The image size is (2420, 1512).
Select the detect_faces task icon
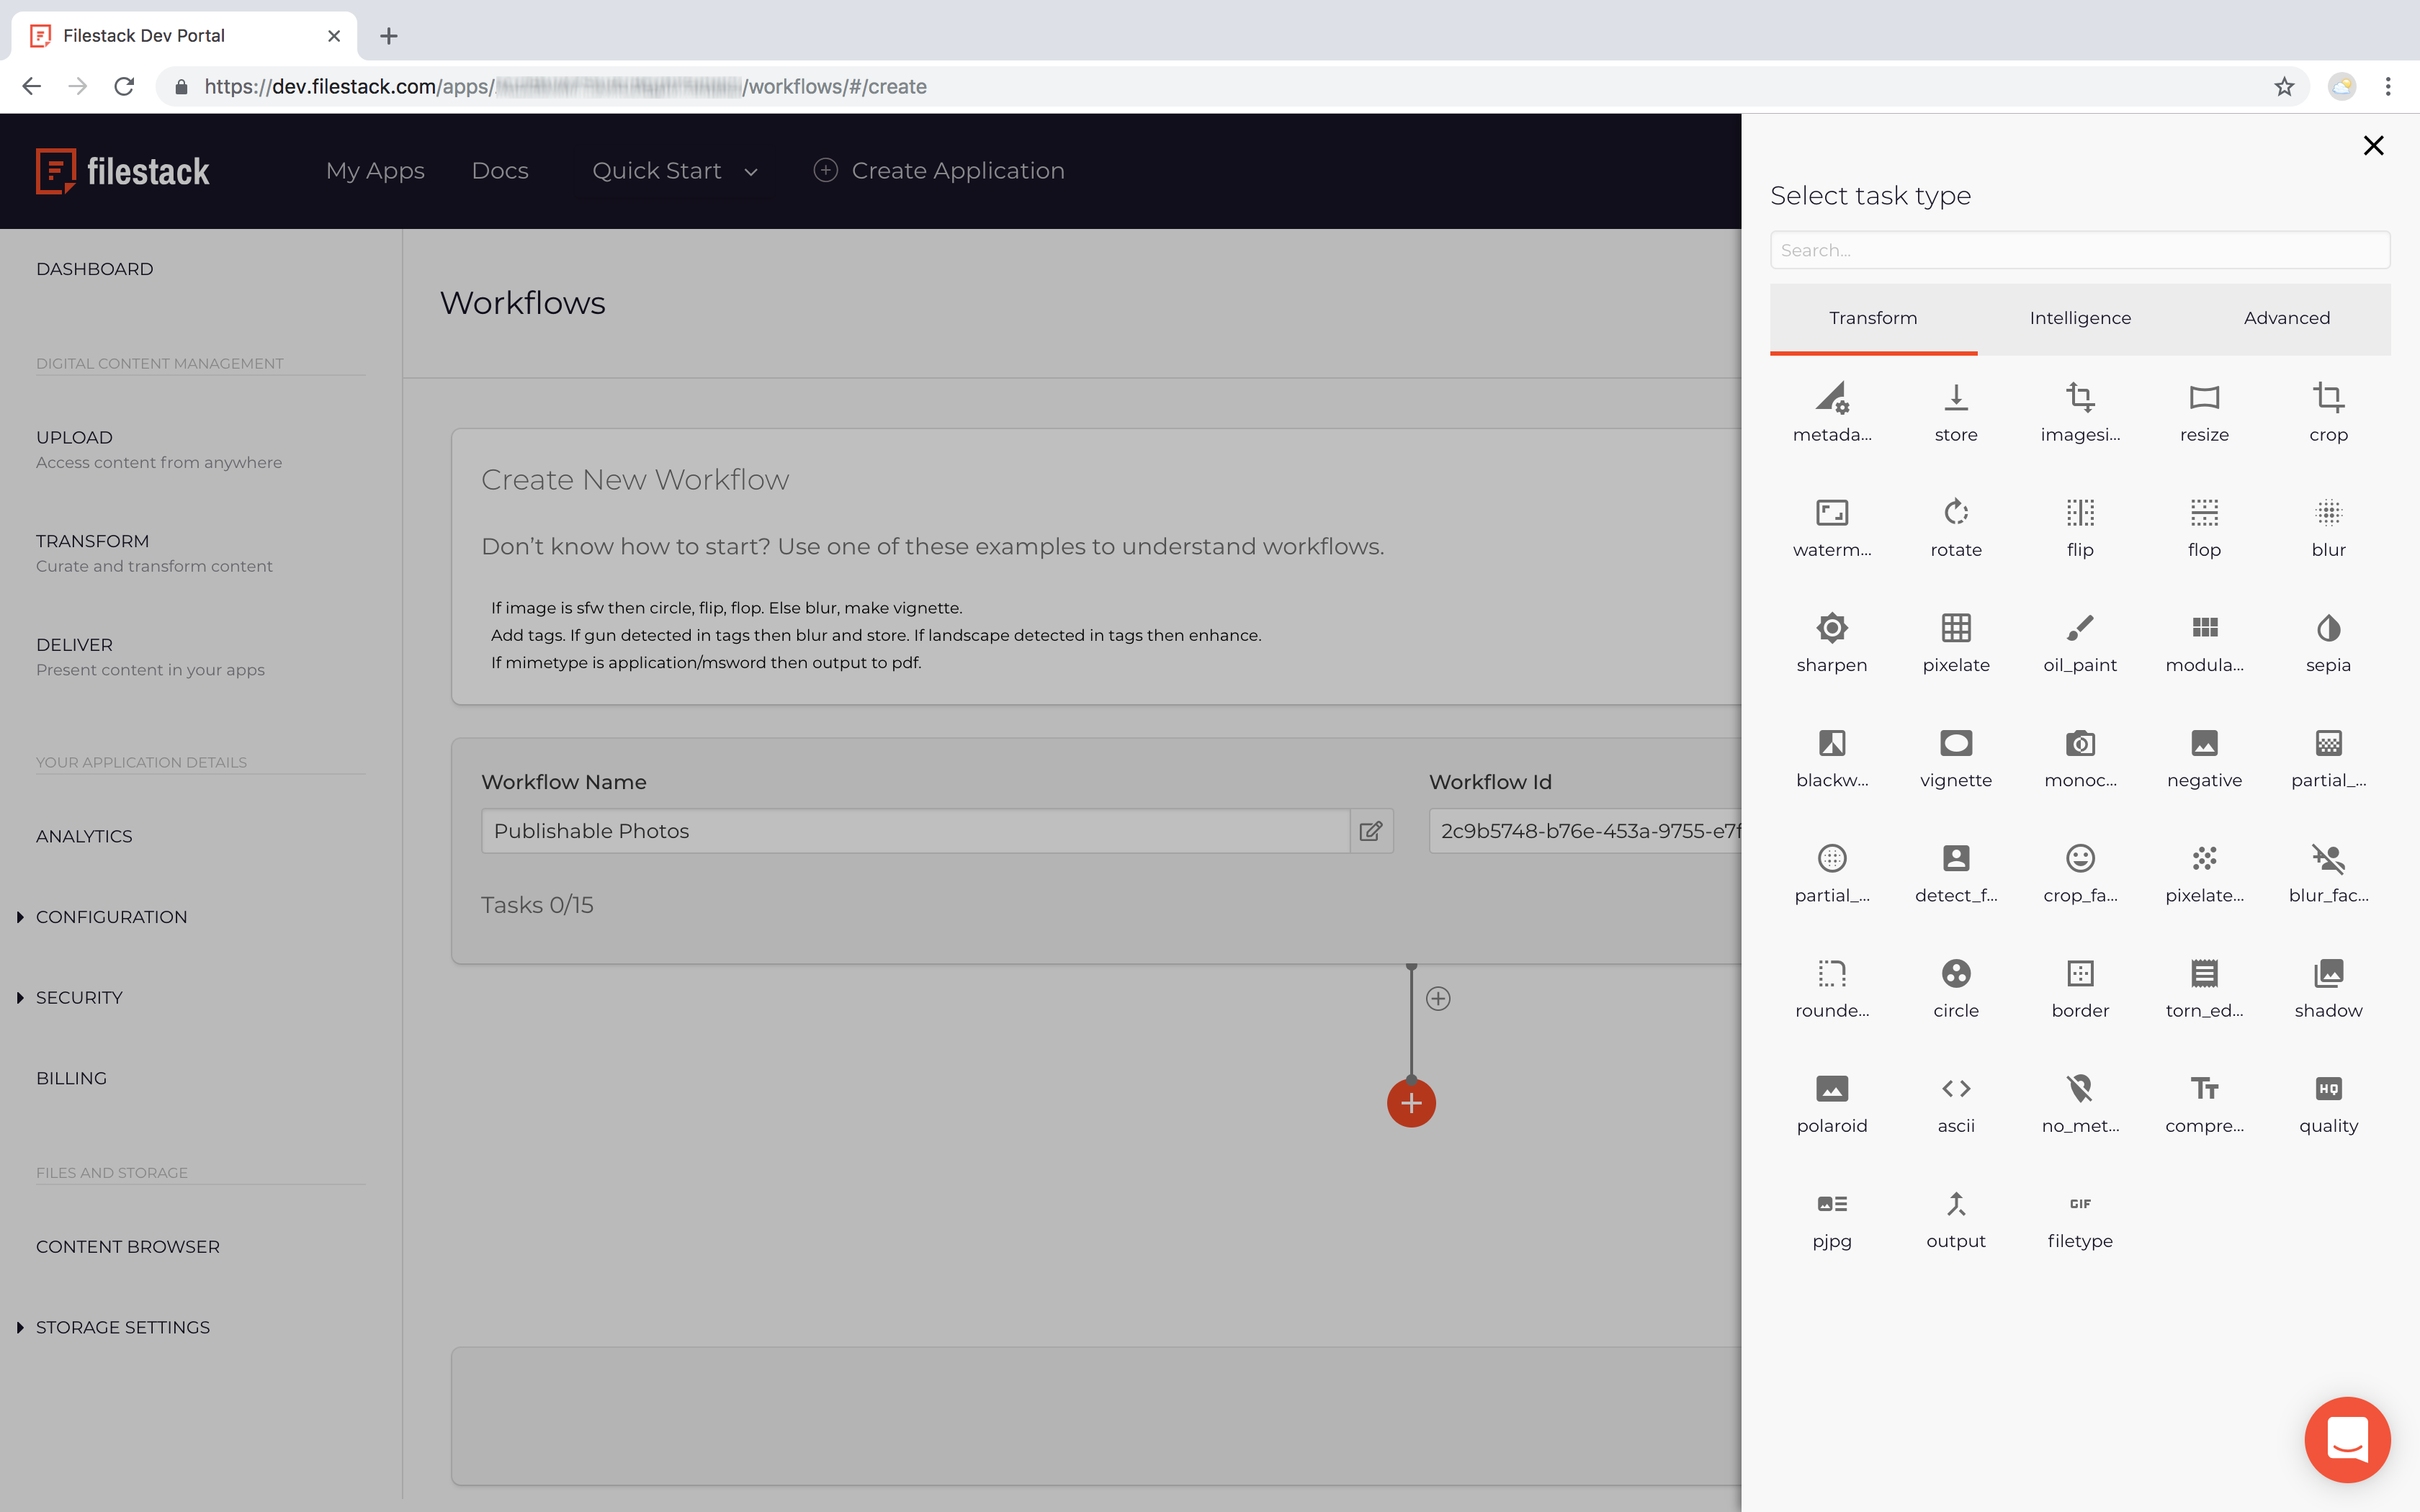[x=1955, y=858]
